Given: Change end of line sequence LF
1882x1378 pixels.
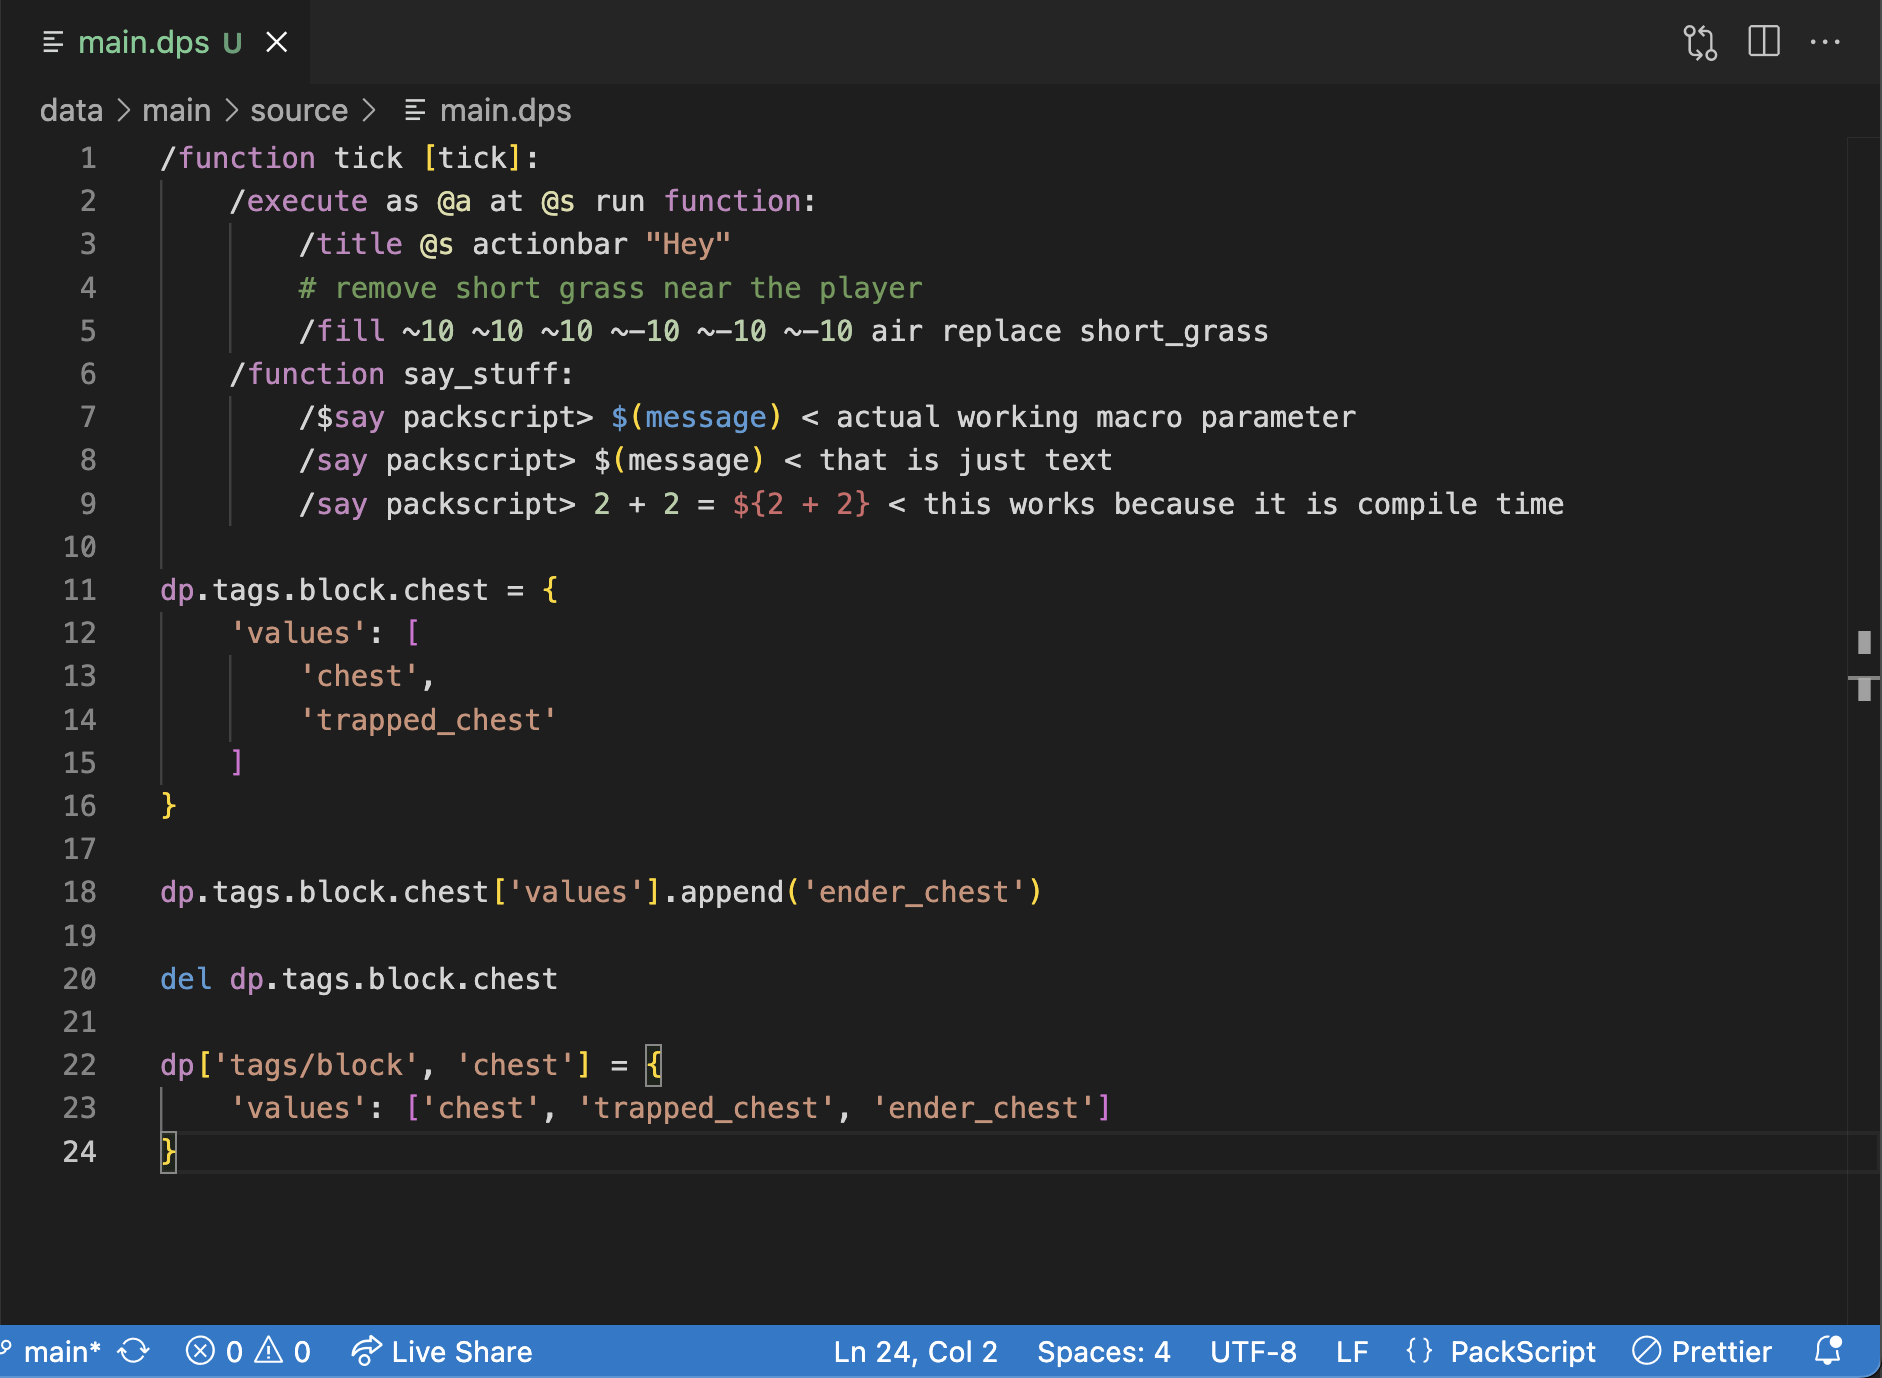Looking at the screenshot, I should point(1352,1352).
